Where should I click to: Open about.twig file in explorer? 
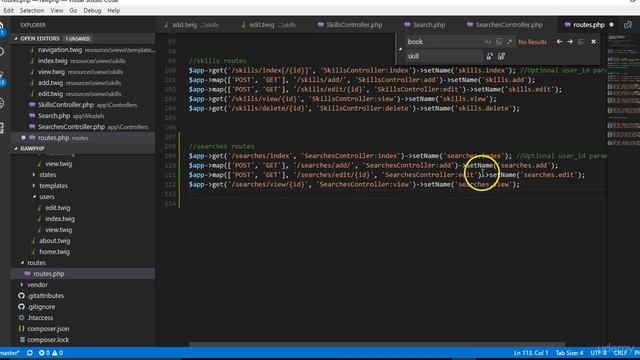click(55, 241)
